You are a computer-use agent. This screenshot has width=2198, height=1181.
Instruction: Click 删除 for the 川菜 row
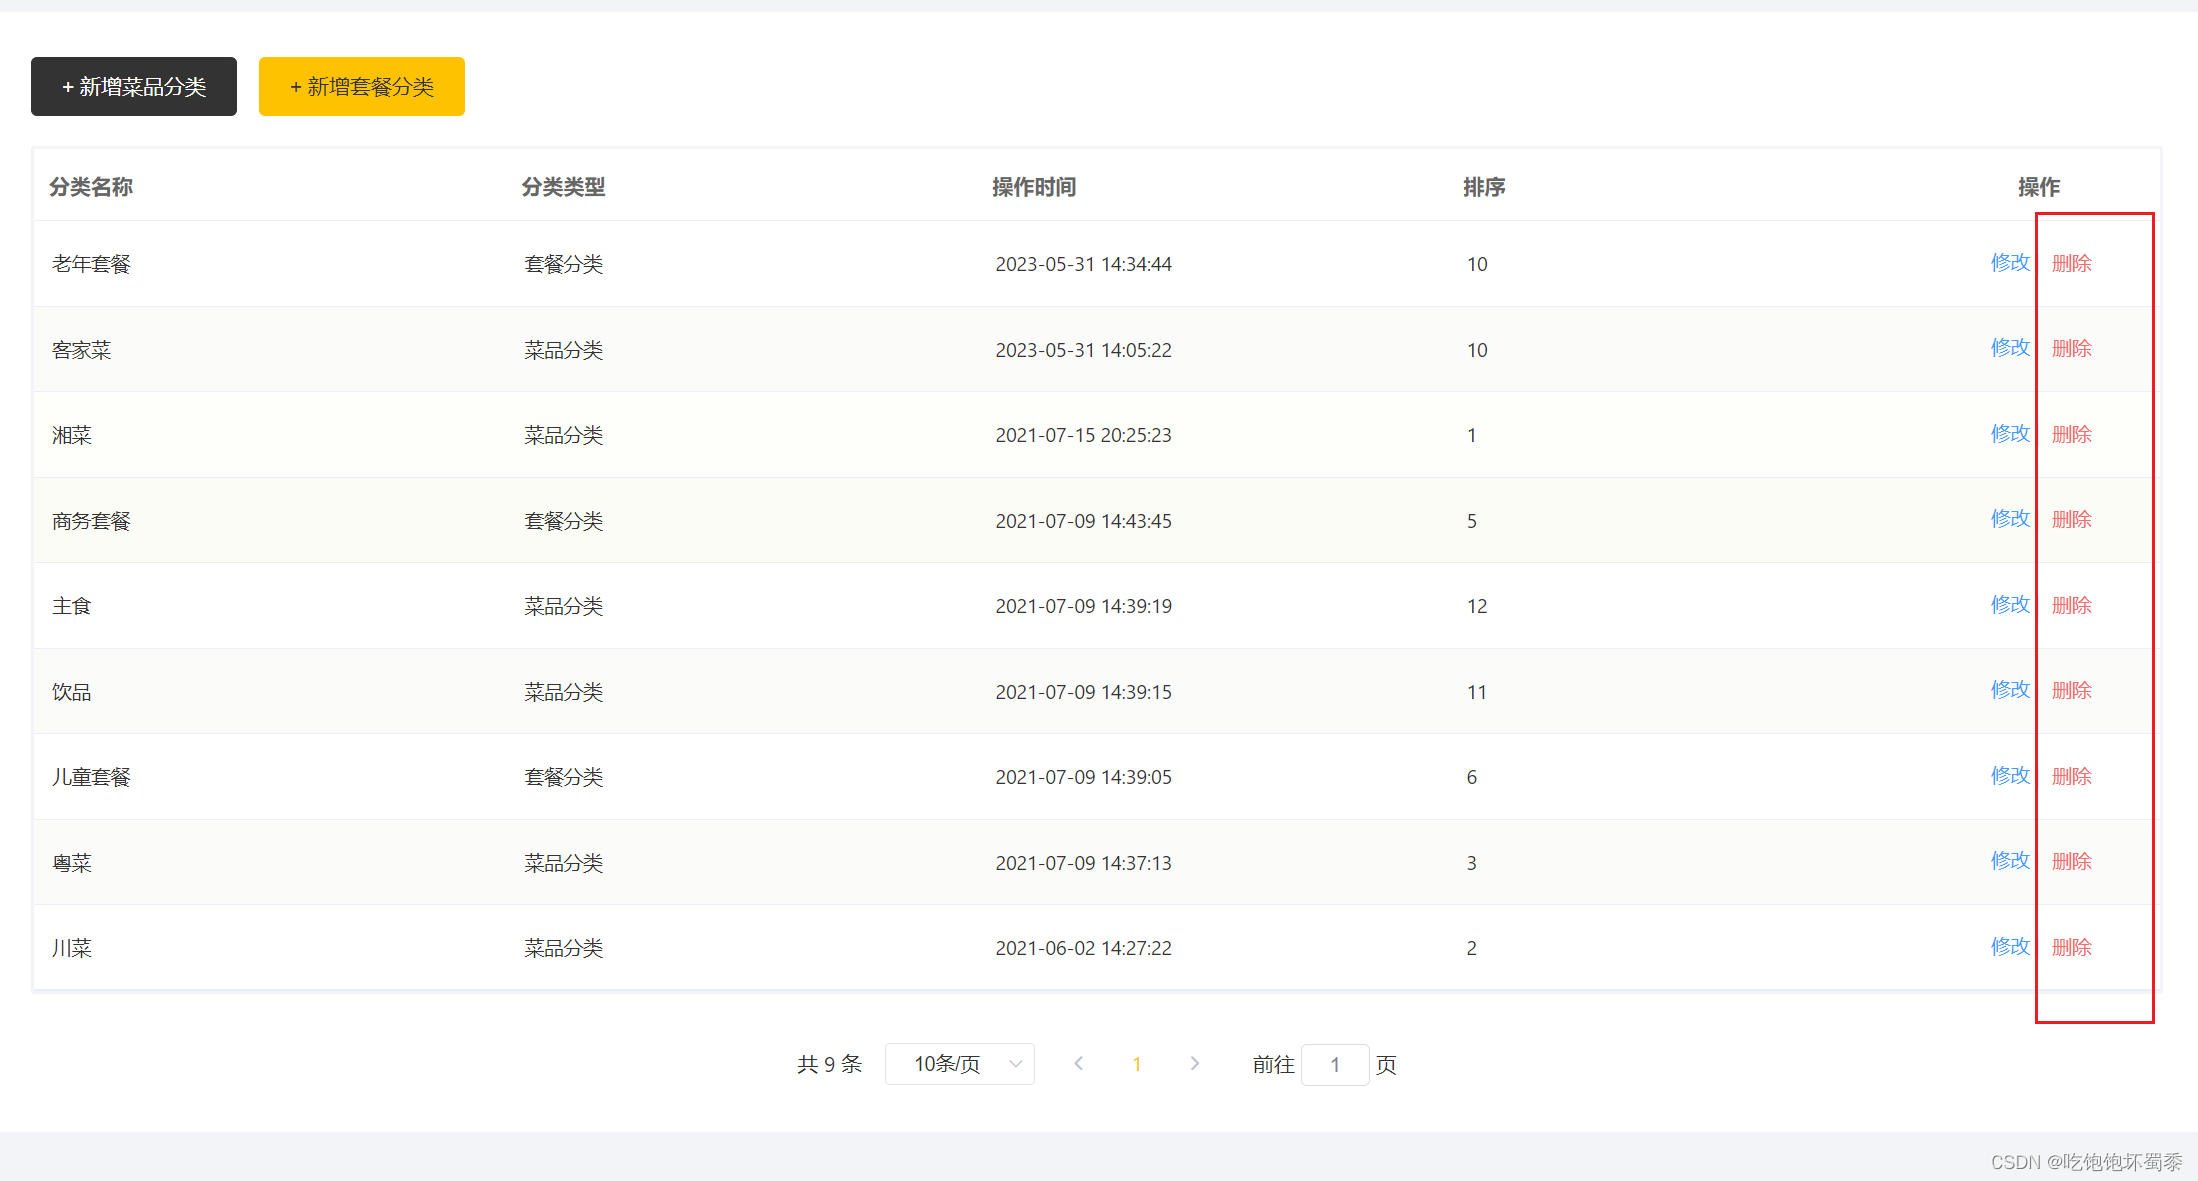coord(2071,947)
